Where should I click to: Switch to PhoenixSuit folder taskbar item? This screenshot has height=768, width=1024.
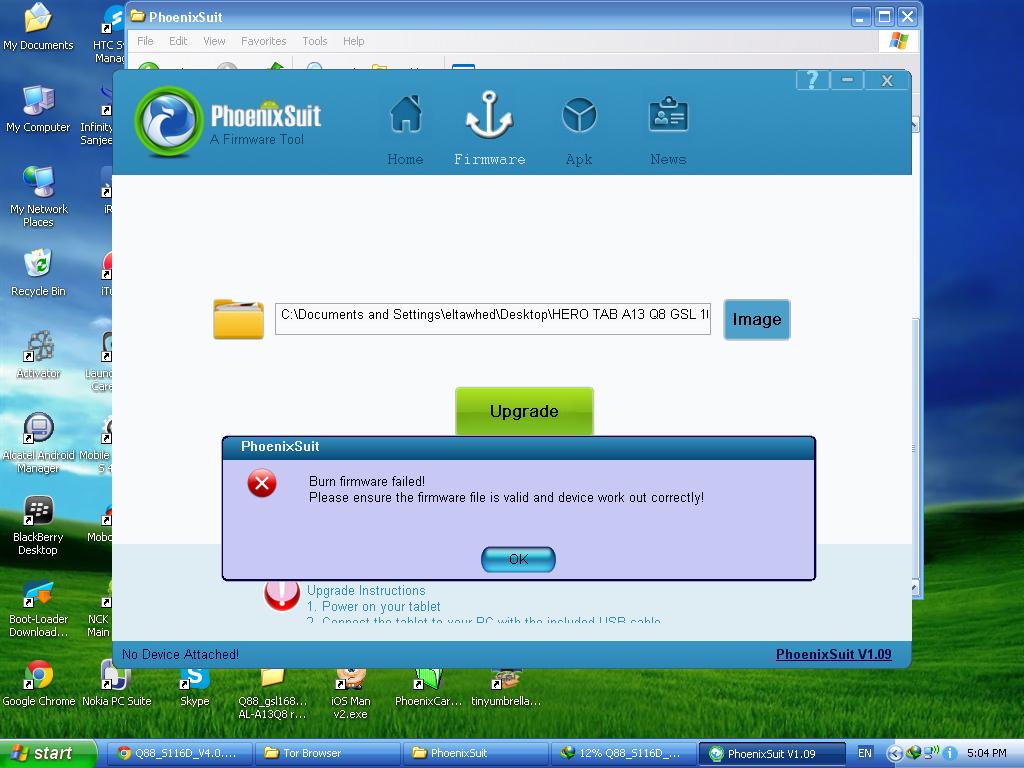[475, 753]
